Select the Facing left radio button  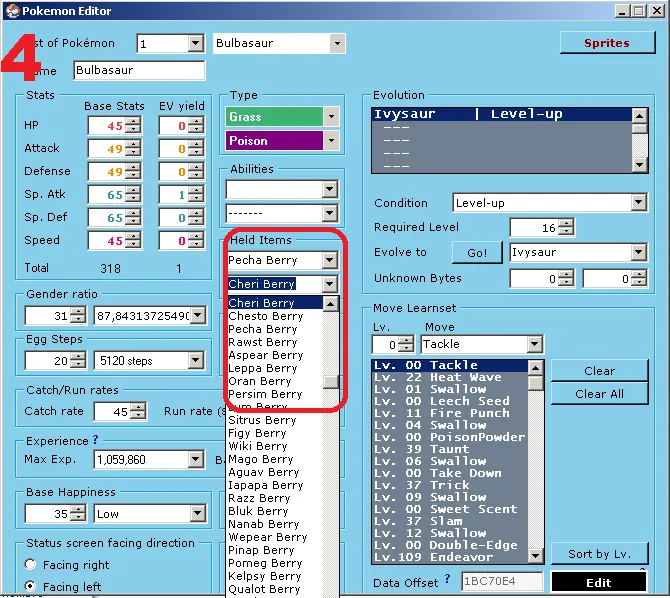tap(30, 586)
